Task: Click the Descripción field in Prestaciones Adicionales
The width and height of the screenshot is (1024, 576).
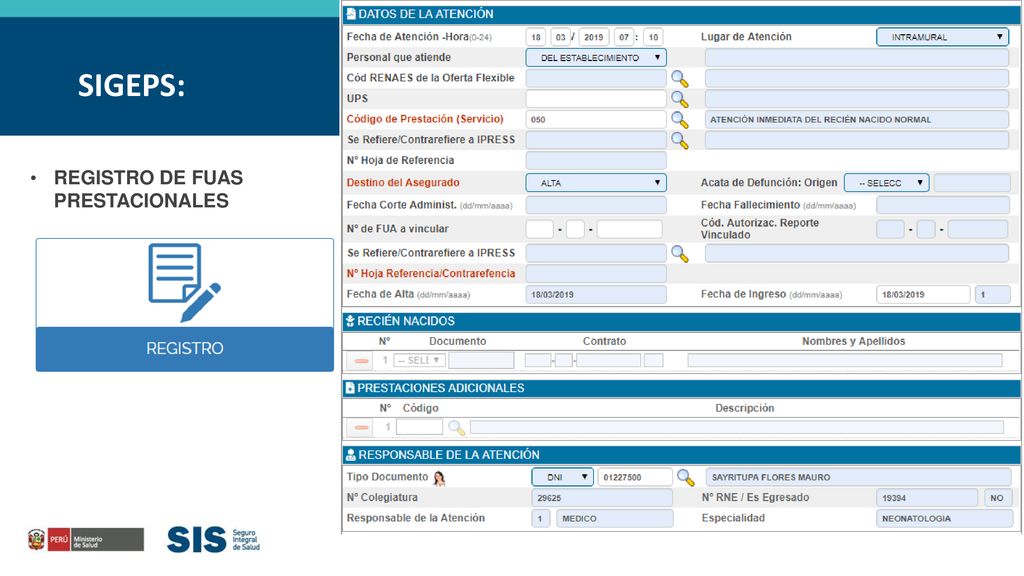Action: tap(737, 427)
